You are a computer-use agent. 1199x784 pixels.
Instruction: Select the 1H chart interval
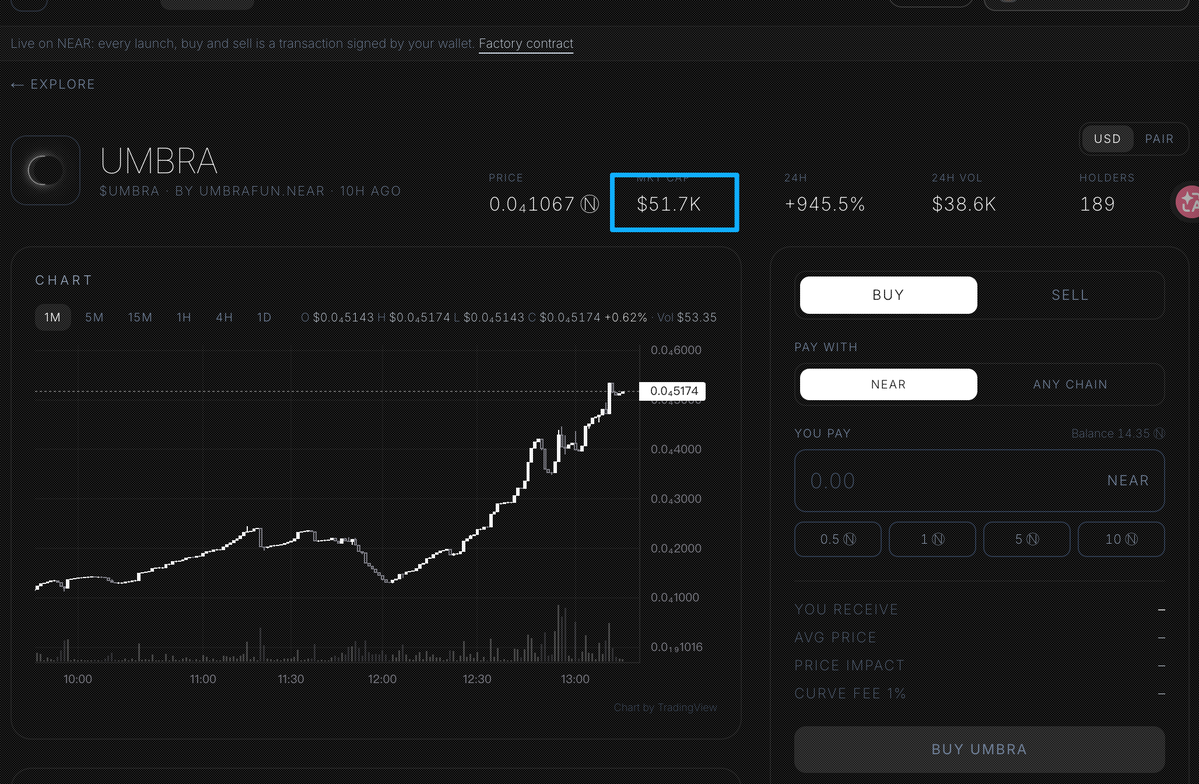point(184,317)
